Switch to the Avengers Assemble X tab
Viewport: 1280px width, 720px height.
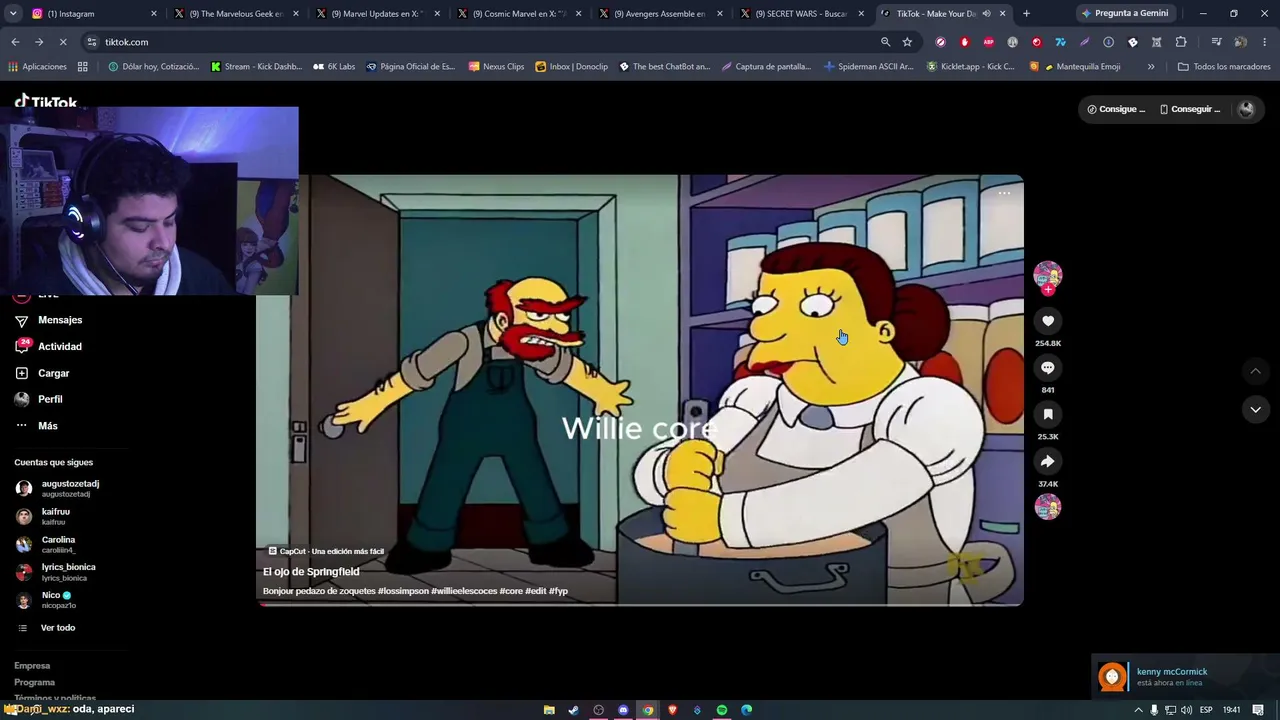point(661,14)
